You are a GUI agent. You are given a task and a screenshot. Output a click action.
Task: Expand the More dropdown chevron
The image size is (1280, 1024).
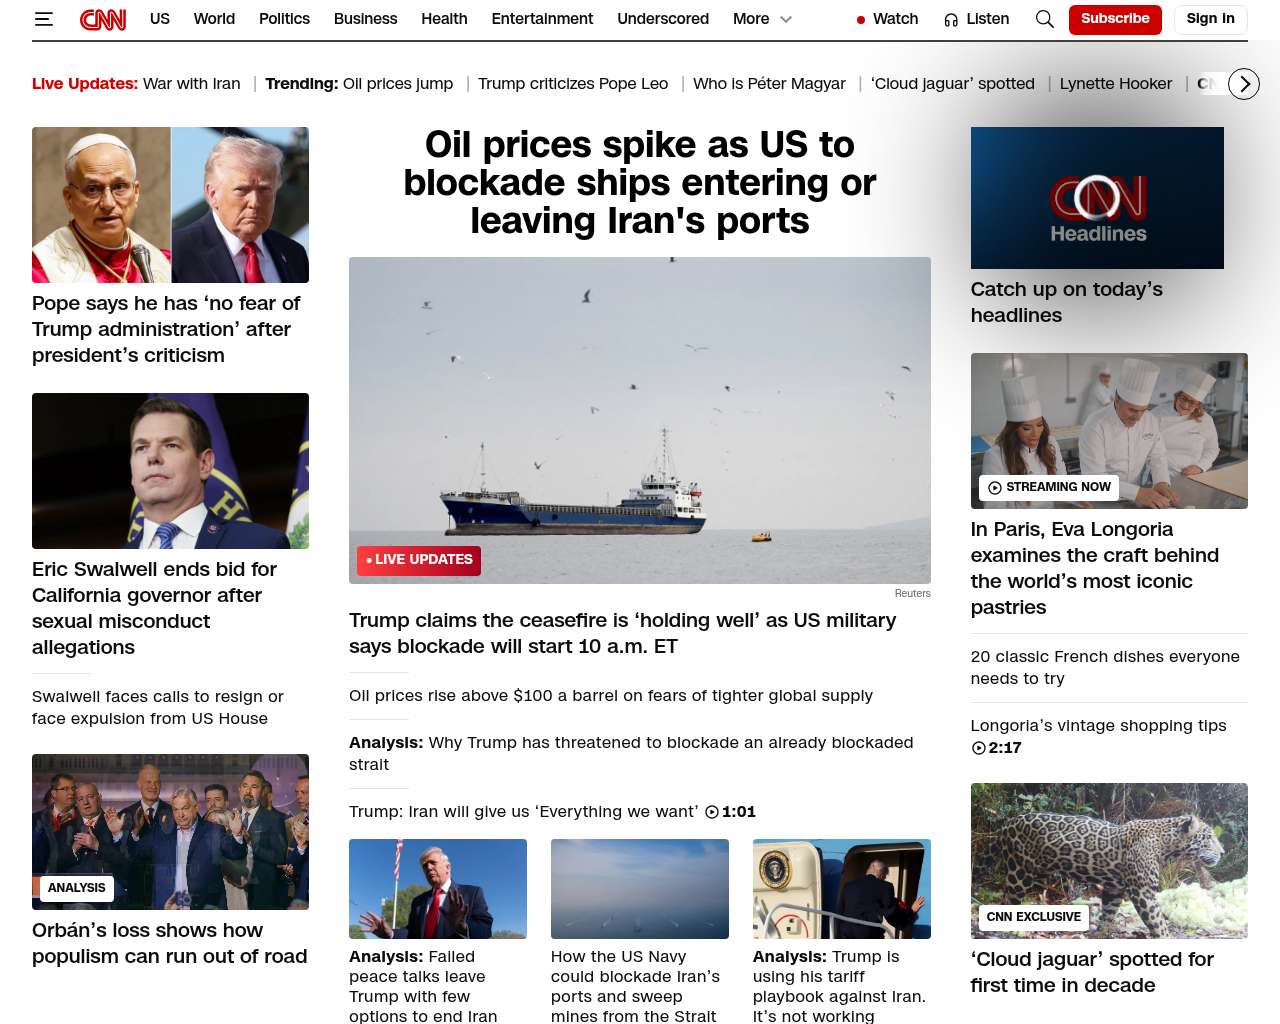[786, 19]
